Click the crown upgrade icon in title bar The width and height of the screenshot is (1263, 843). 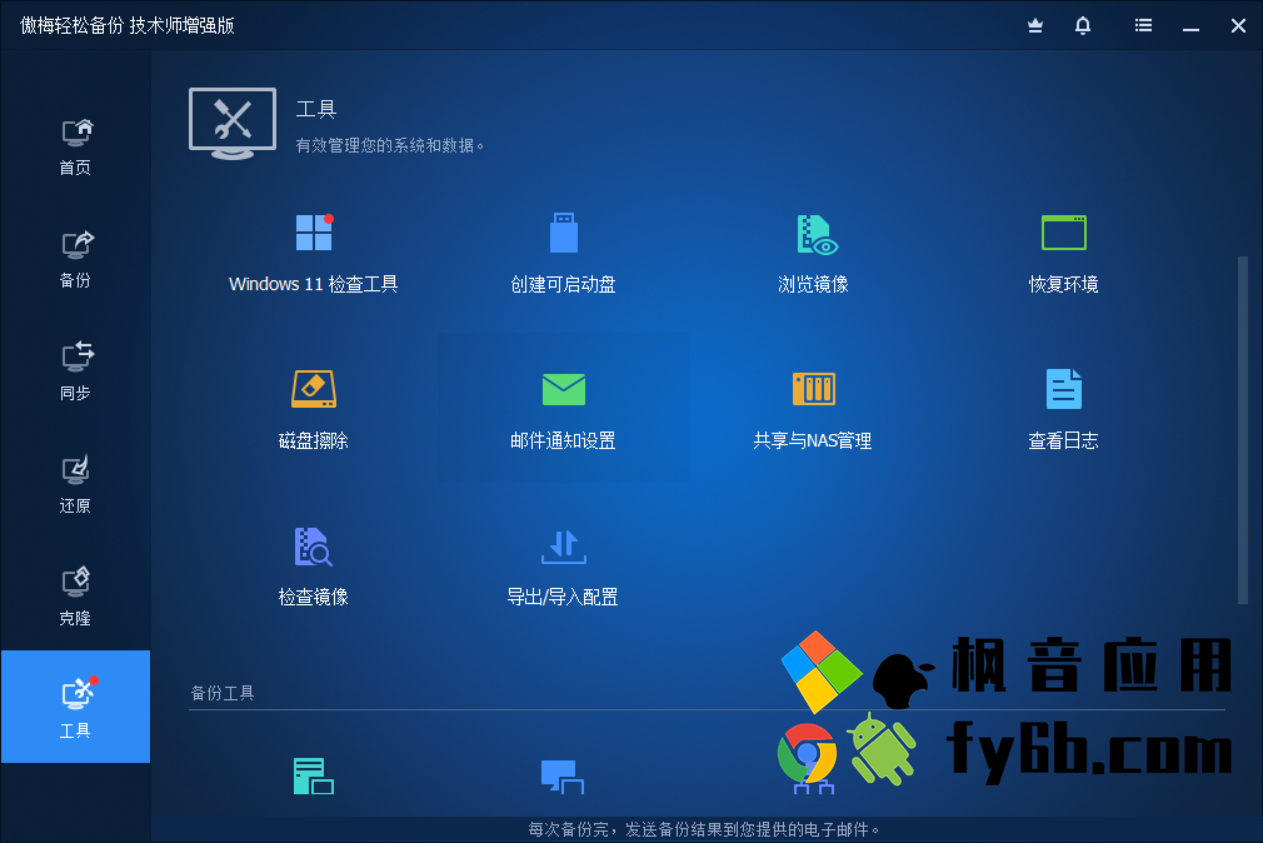click(x=1035, y=26)
